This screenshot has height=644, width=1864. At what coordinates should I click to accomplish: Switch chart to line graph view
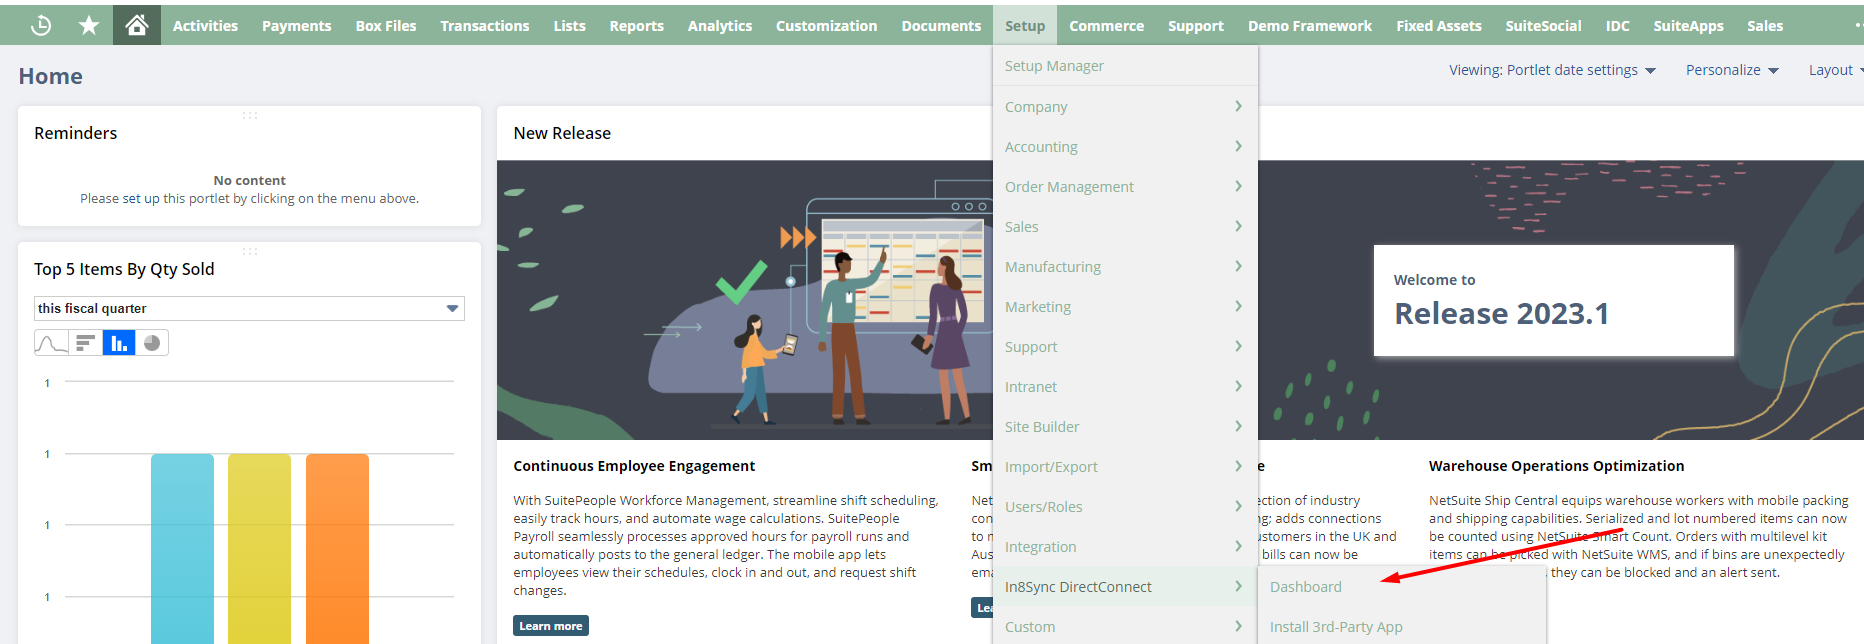coord(51,343)
